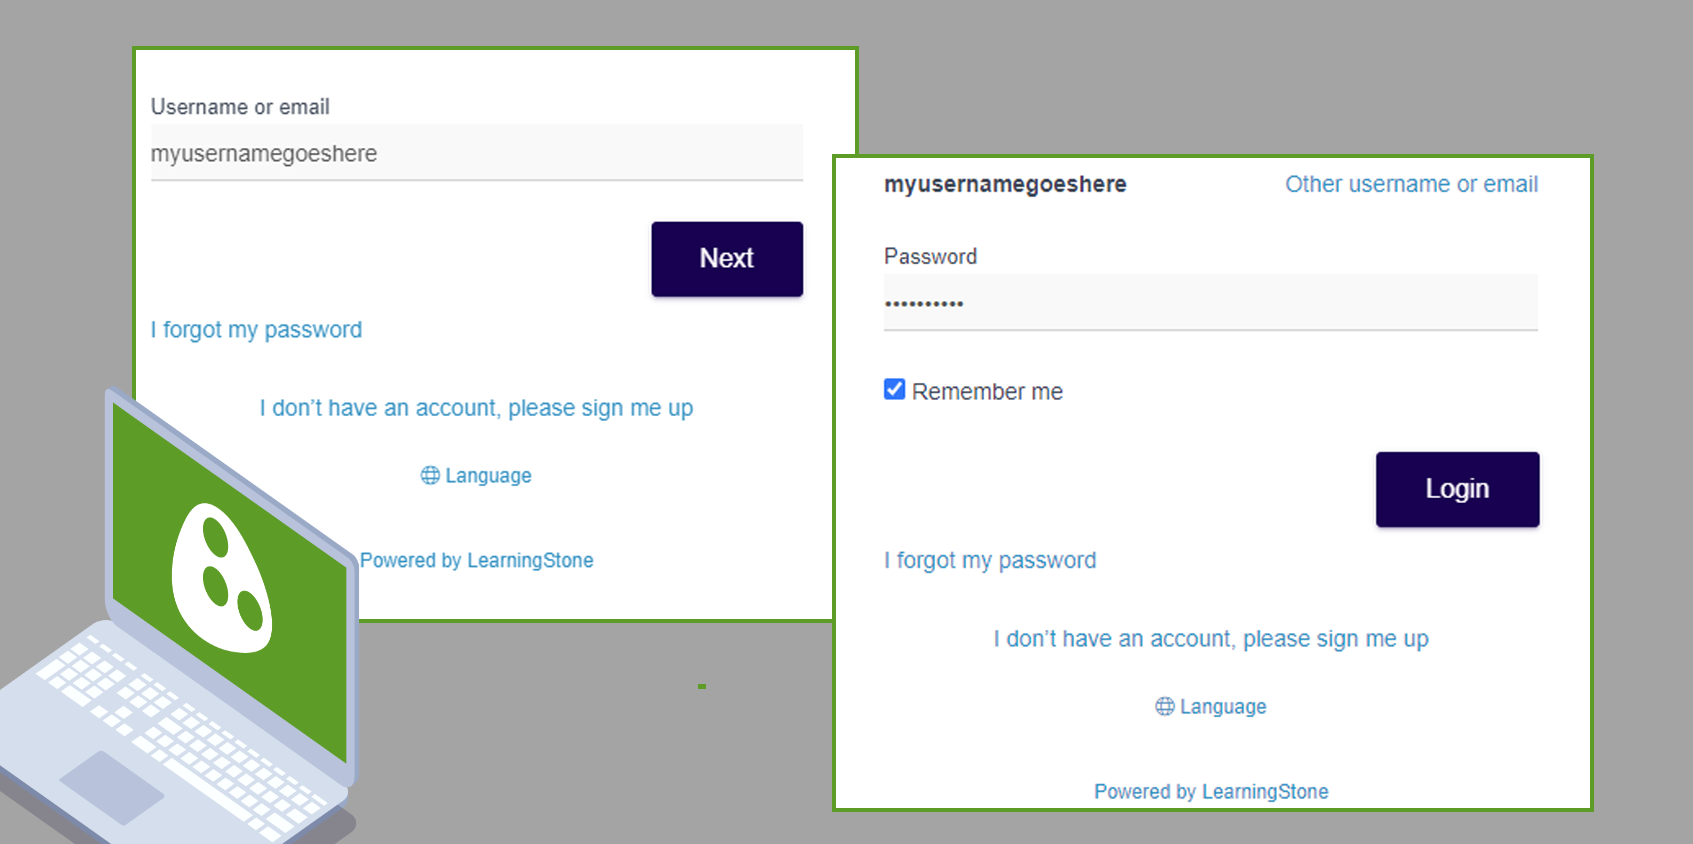Click the laptop trackpad in the illustration
This screenshot has width=1693, height=844.
[x=111, y=788]
